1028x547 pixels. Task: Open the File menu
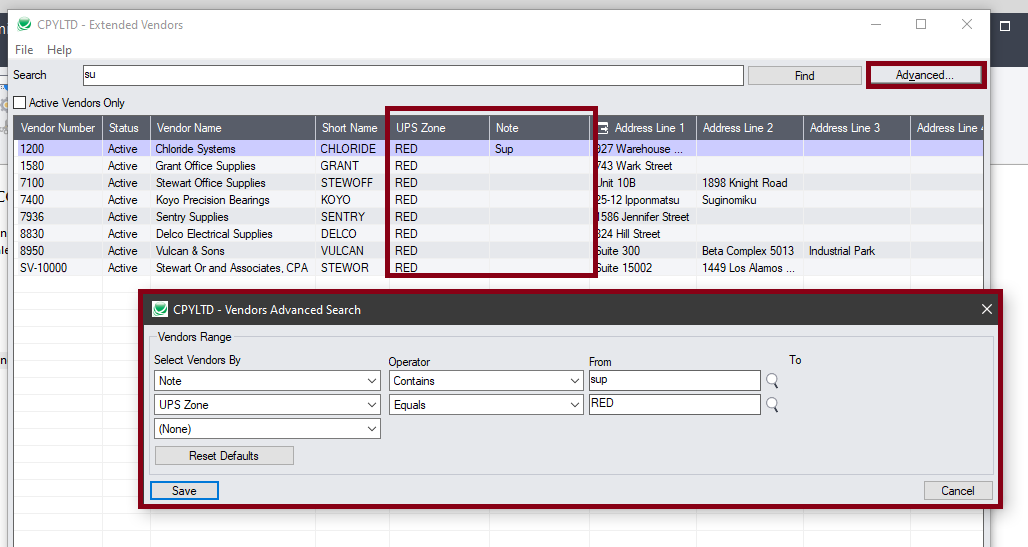(x=24, y=50)
